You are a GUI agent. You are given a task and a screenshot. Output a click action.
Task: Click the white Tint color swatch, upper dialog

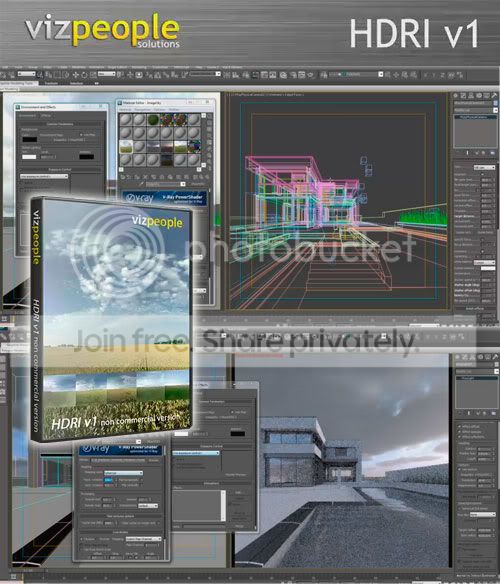[29, 157]
